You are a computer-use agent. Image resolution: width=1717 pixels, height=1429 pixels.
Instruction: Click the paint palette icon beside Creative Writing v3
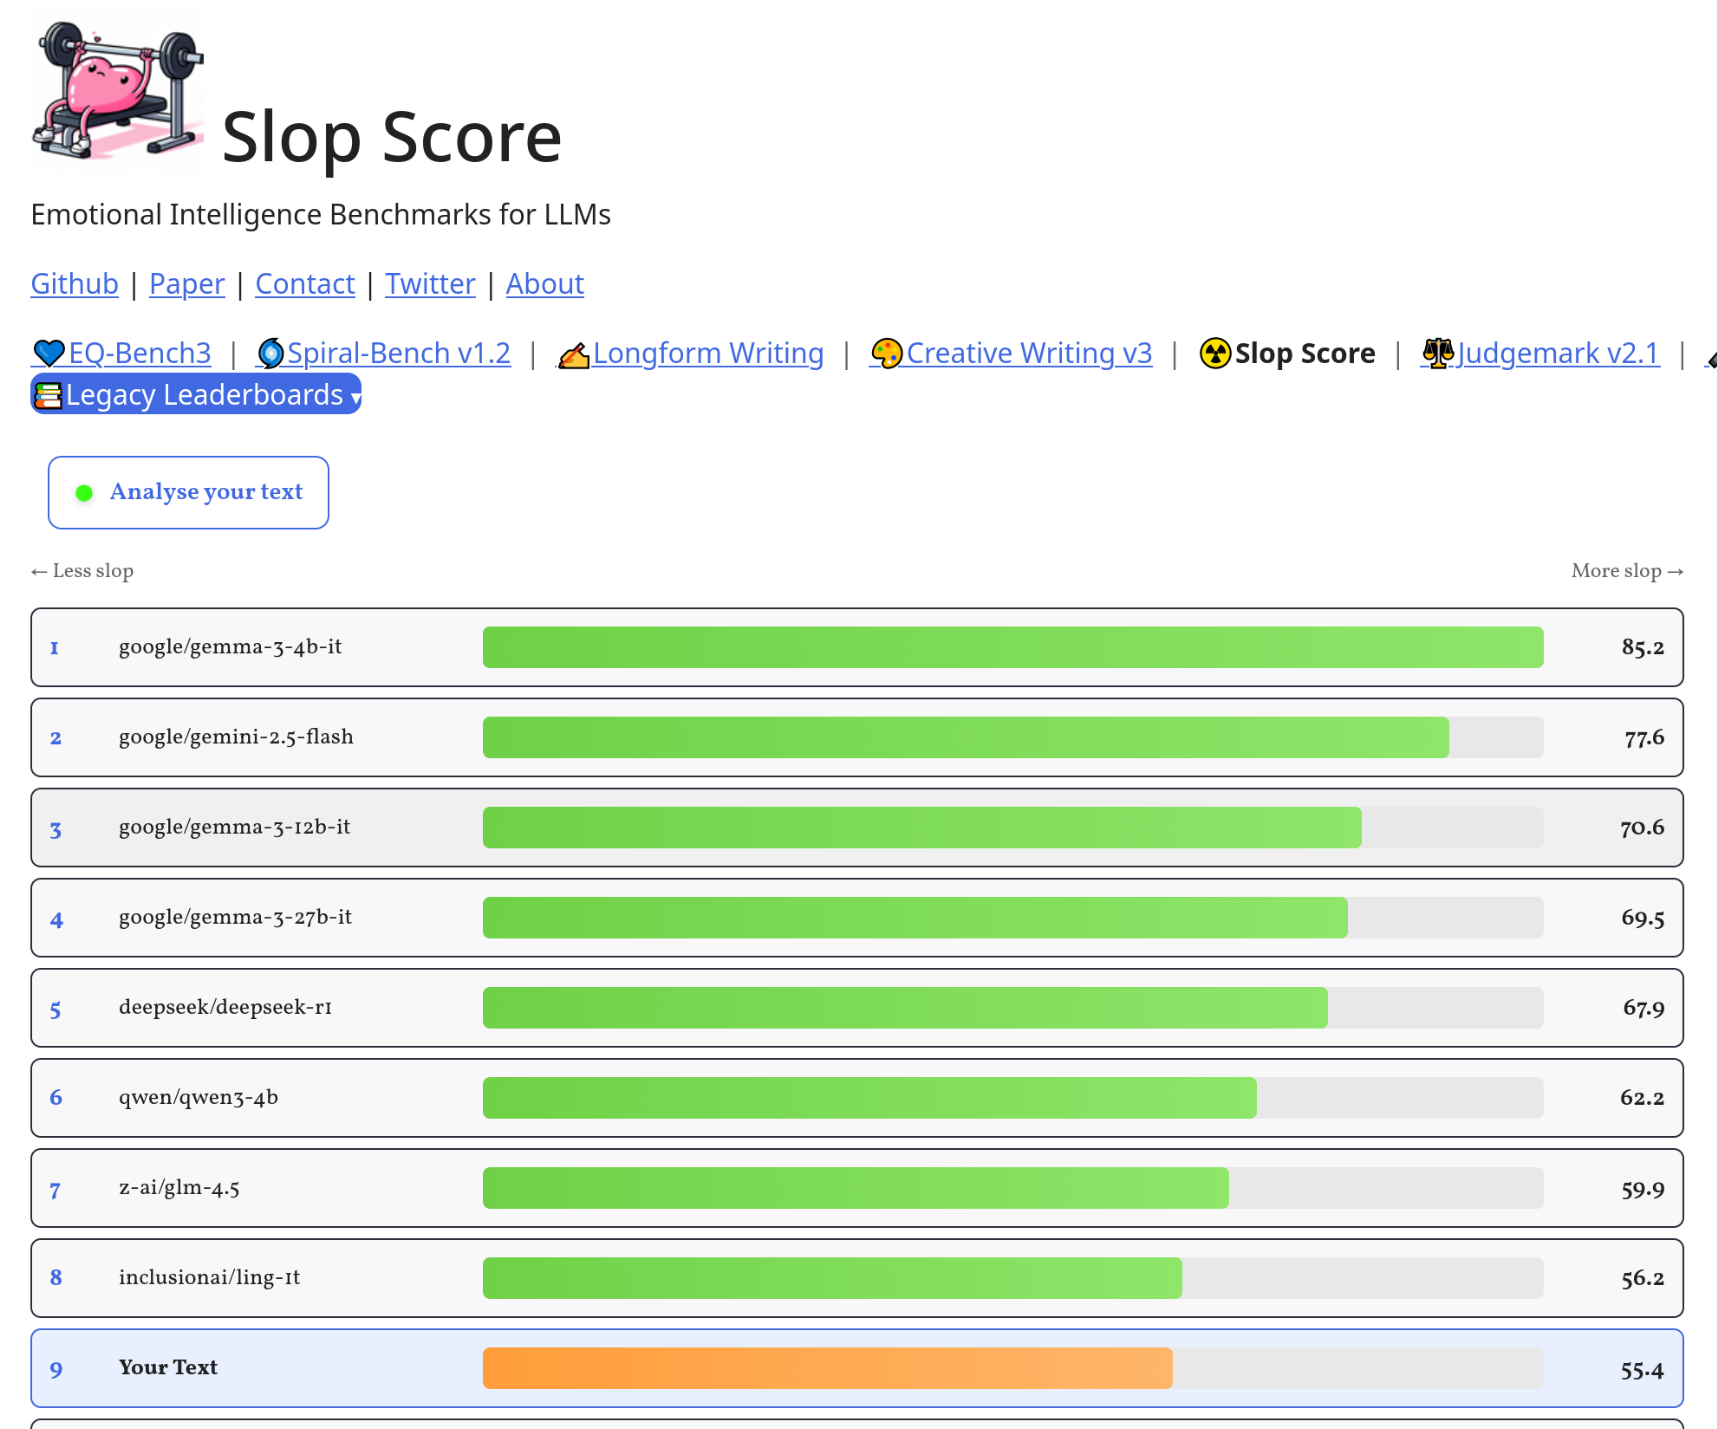pos(887,353)
